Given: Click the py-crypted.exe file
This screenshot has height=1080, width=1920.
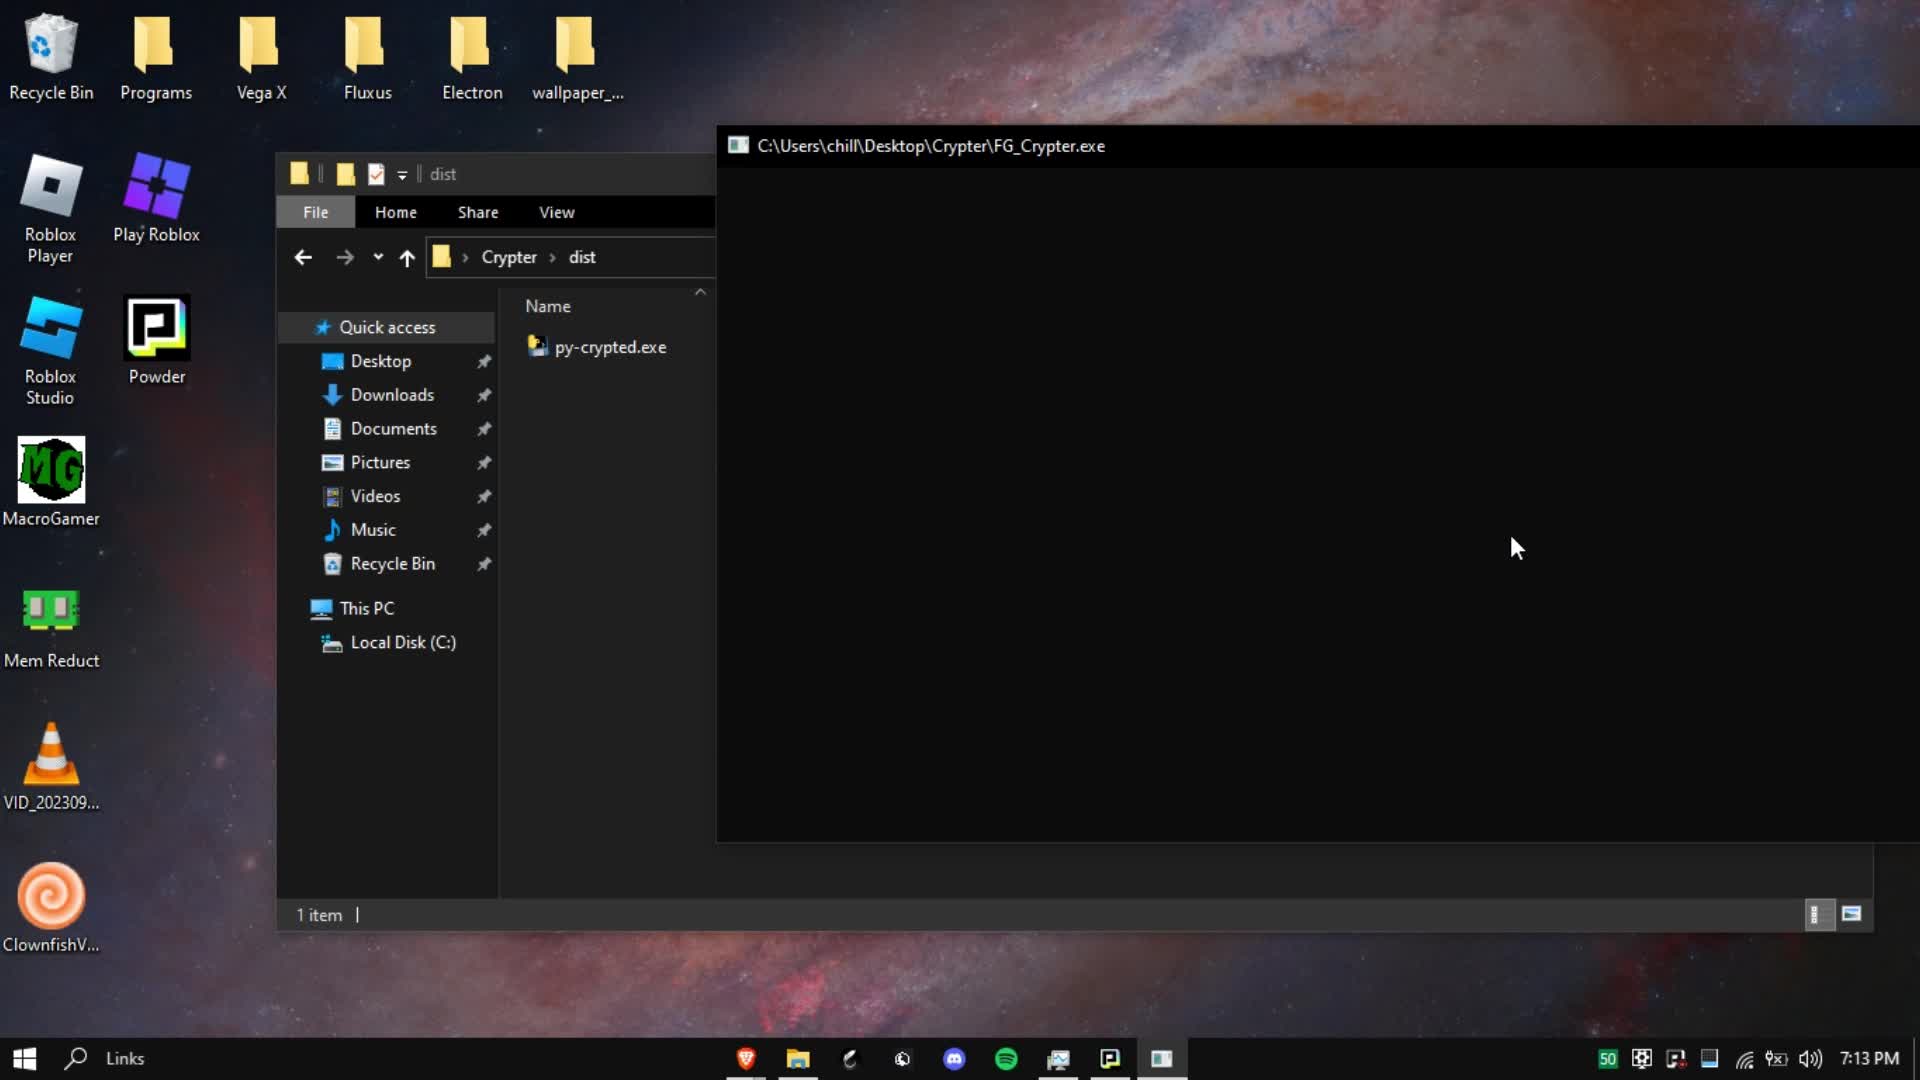Looking at the screenshot, I should coord(609,347).
